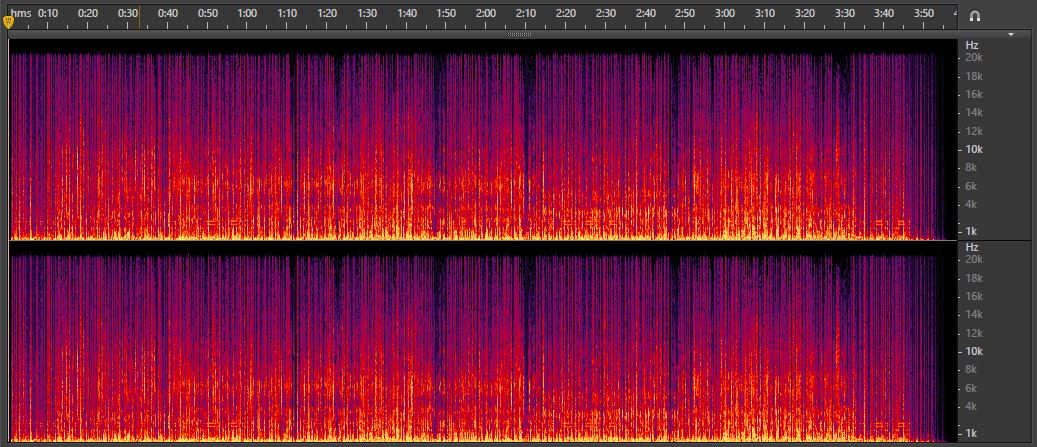Click 14k on the upper channel scale
This screenshot has width=1037, height=447.
(x=975, y=113)
